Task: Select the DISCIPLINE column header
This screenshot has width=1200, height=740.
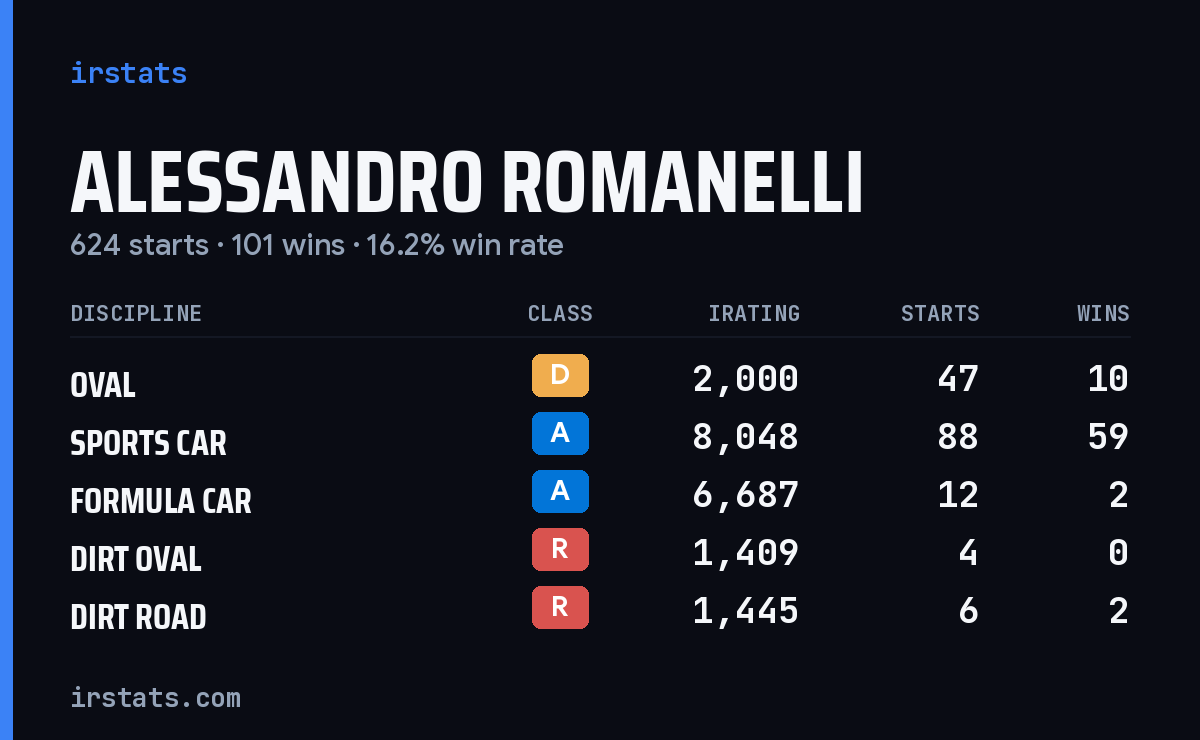Action: 136,313
